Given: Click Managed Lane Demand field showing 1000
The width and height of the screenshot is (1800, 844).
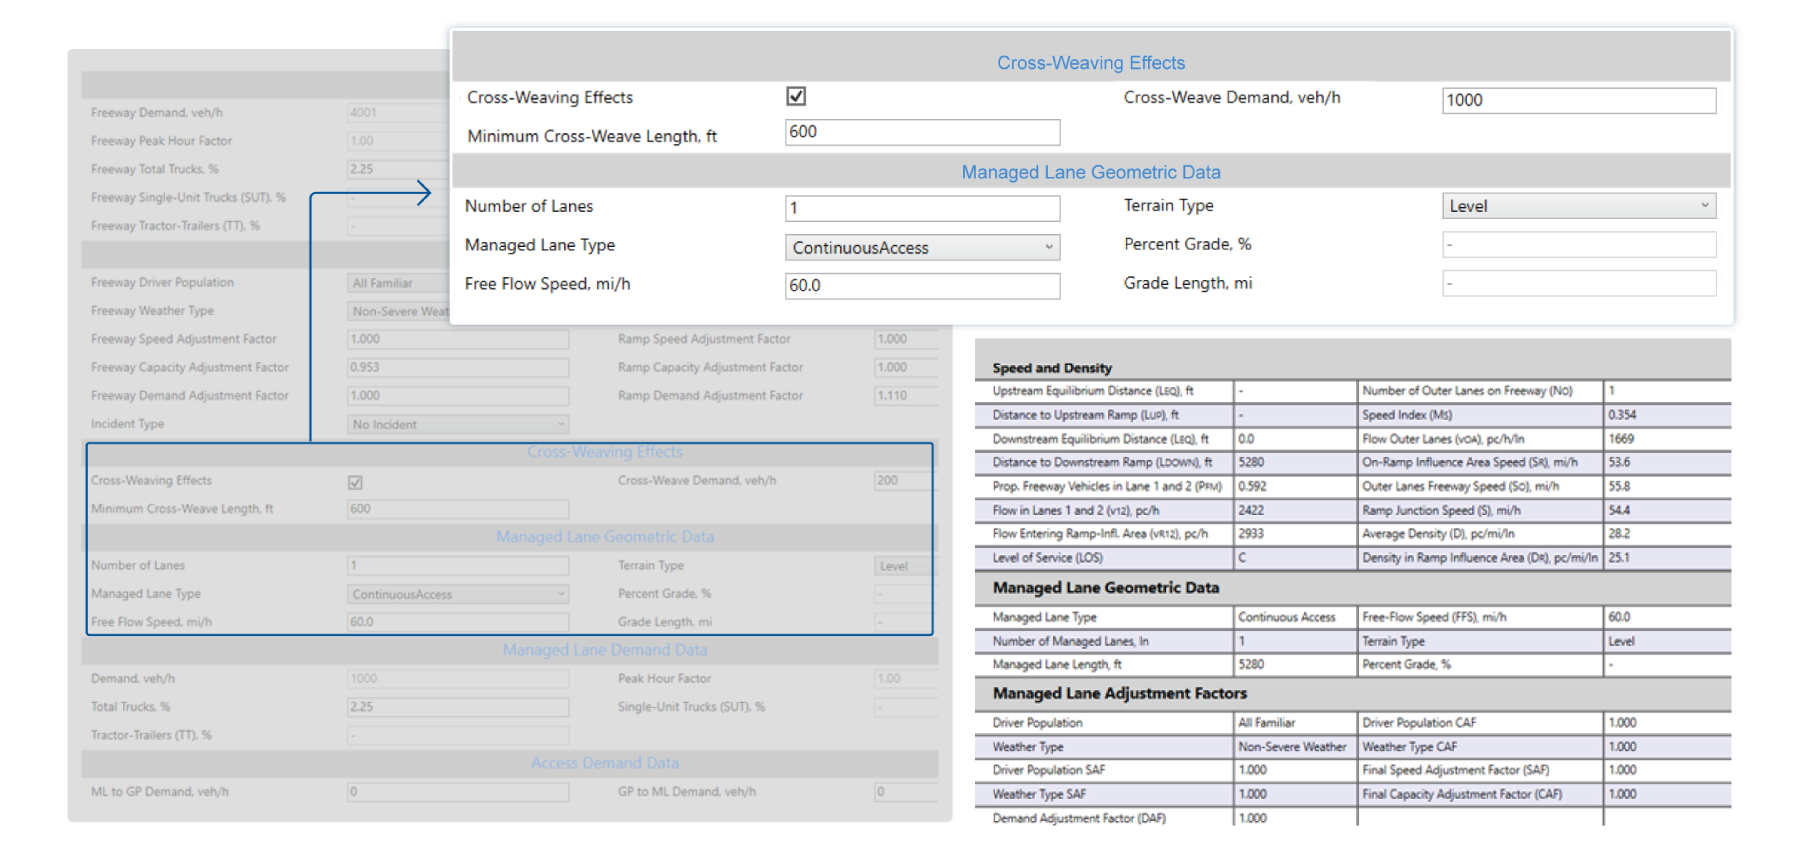Looking at the screenshot, I should (x=458, y=679).
